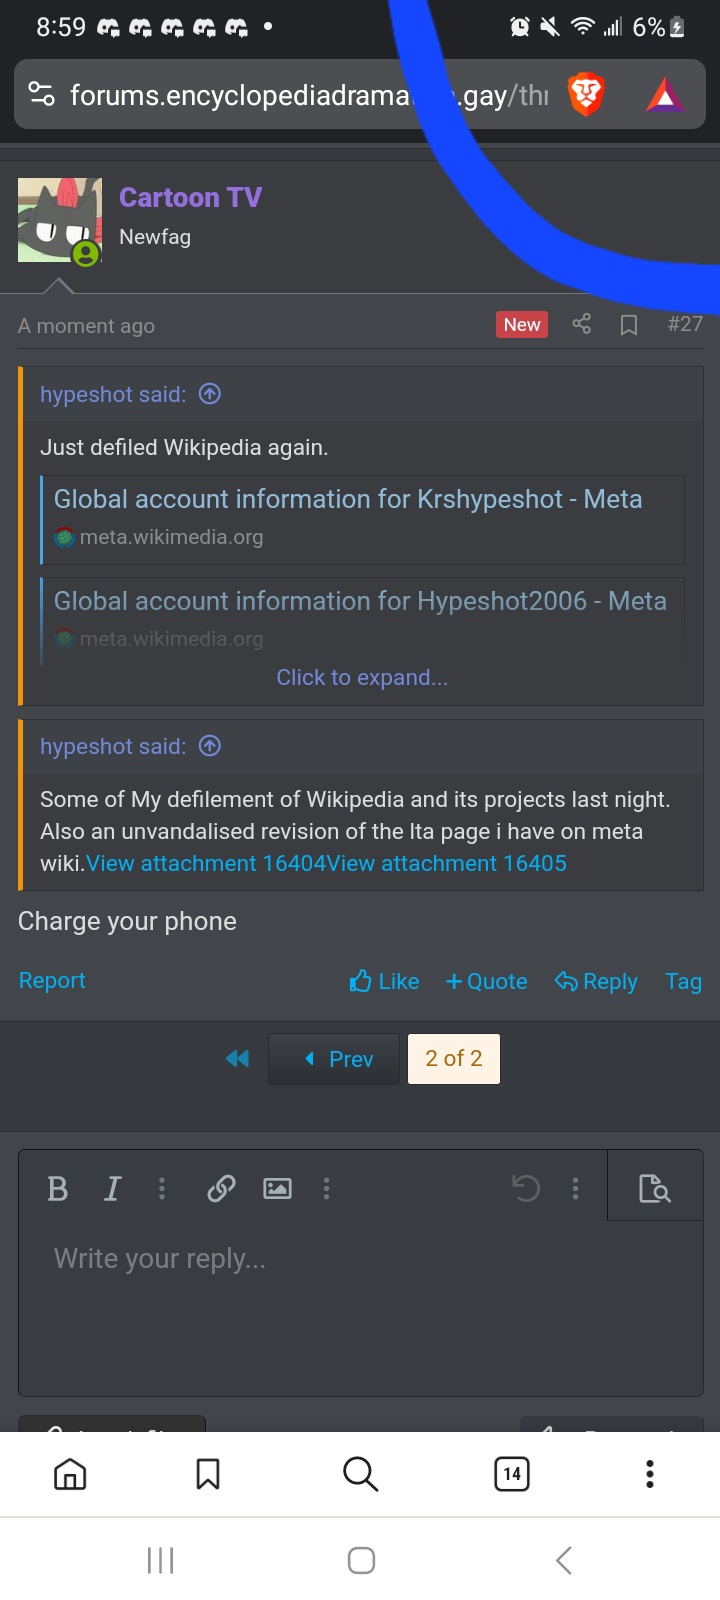Image resolution: width=720 pixels, height=1600 pixels.
Task: Open browser search from bottom bar
Action: click(x=360, y=1473)
